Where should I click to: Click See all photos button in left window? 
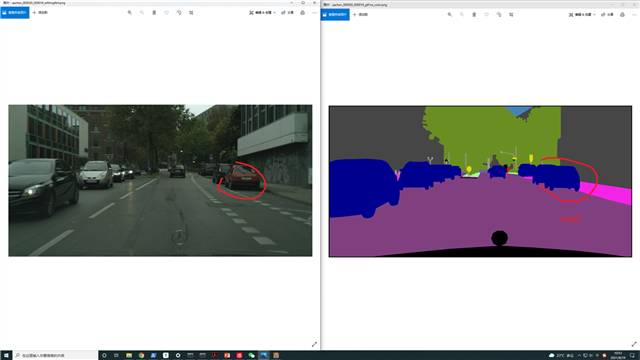click(x=15, y=13)
